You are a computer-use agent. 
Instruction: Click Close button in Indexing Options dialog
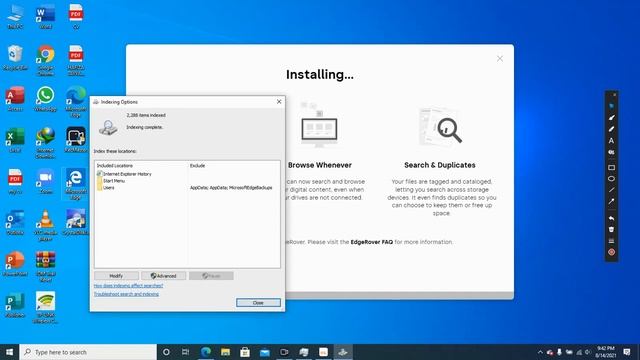(x=258, y=303)
